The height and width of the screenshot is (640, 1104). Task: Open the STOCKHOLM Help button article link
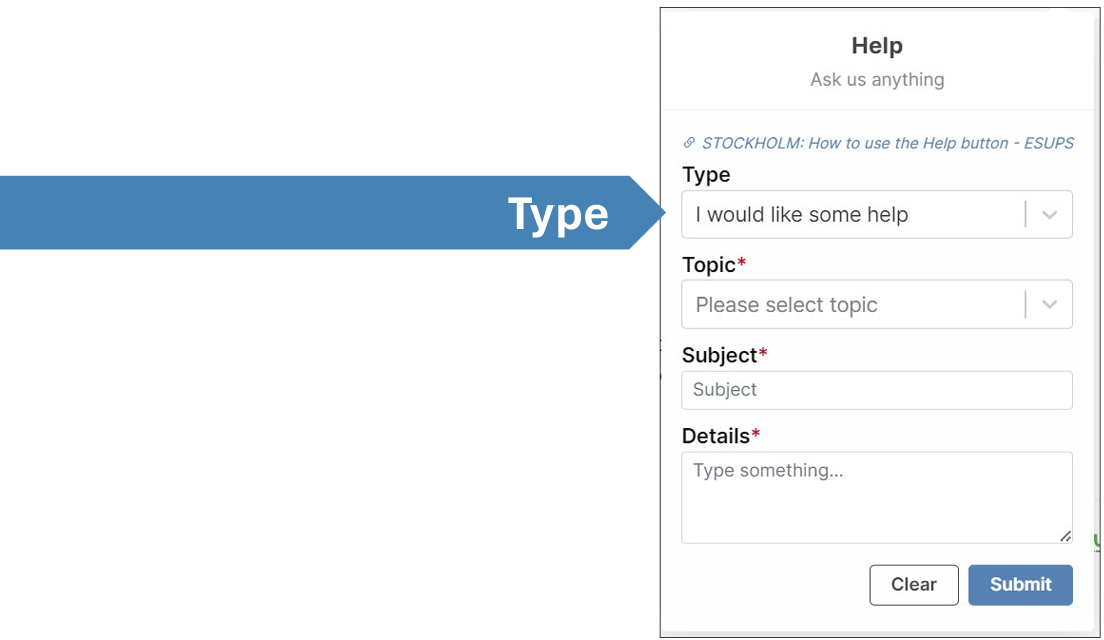coord(888,143)
